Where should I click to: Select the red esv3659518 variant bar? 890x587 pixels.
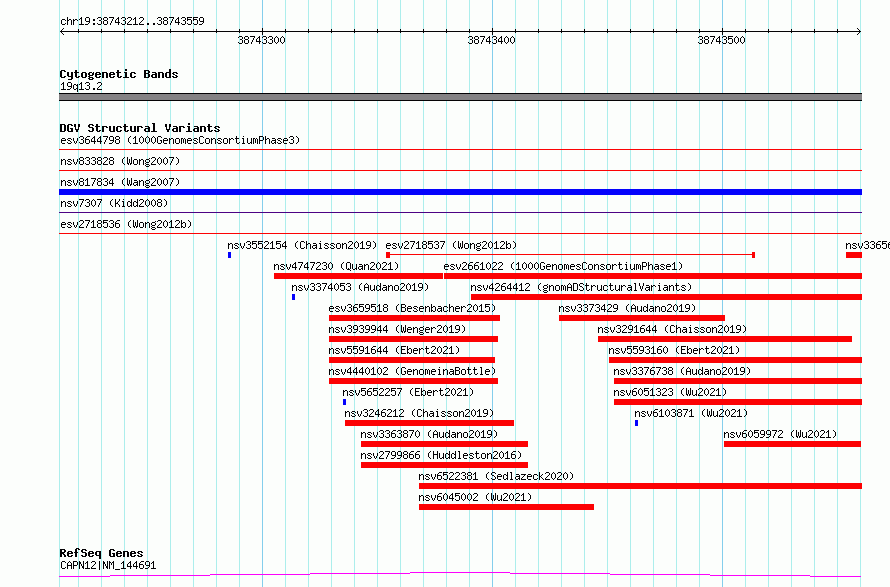click(x=414, y=318)
